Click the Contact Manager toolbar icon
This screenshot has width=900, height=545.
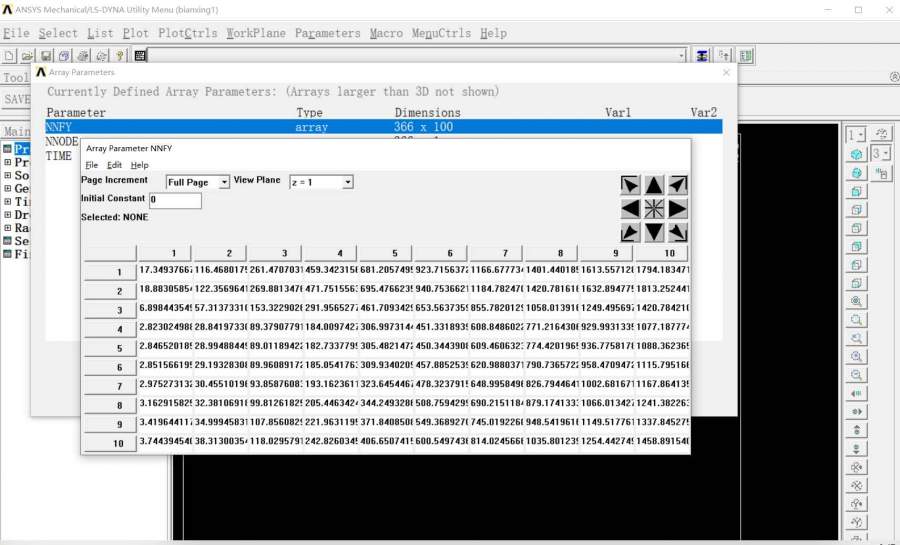pos(746,56)
